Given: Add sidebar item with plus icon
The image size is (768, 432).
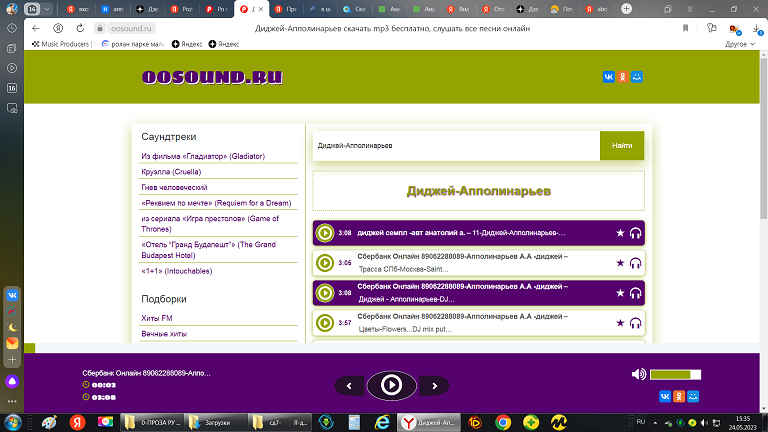Looking at the screenshot, I should tap(12, 360).
